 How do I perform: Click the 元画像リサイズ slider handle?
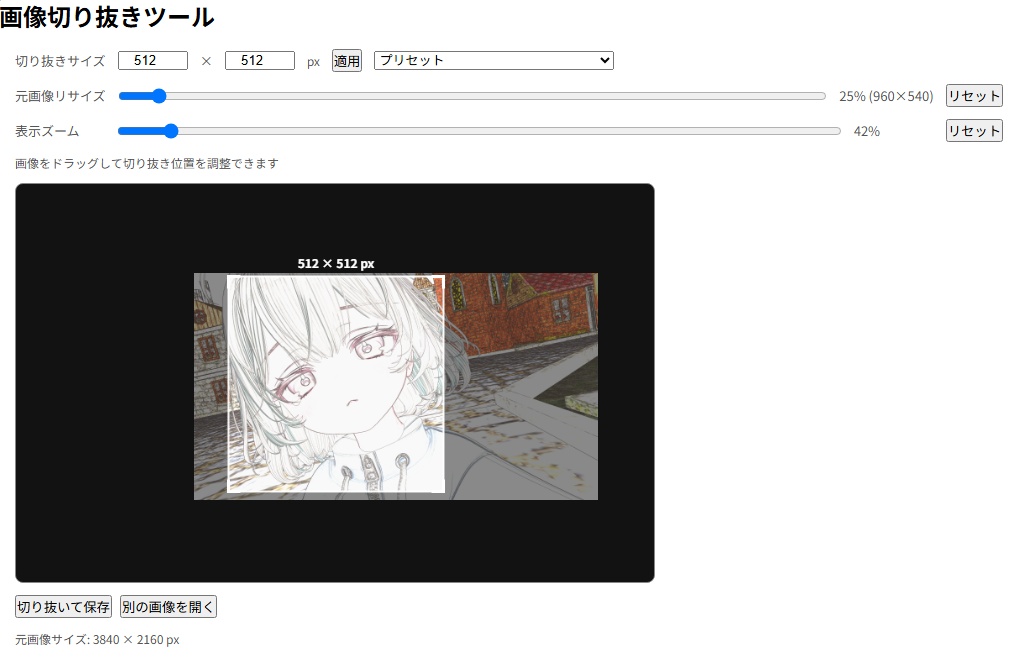(x=159, y=96)
